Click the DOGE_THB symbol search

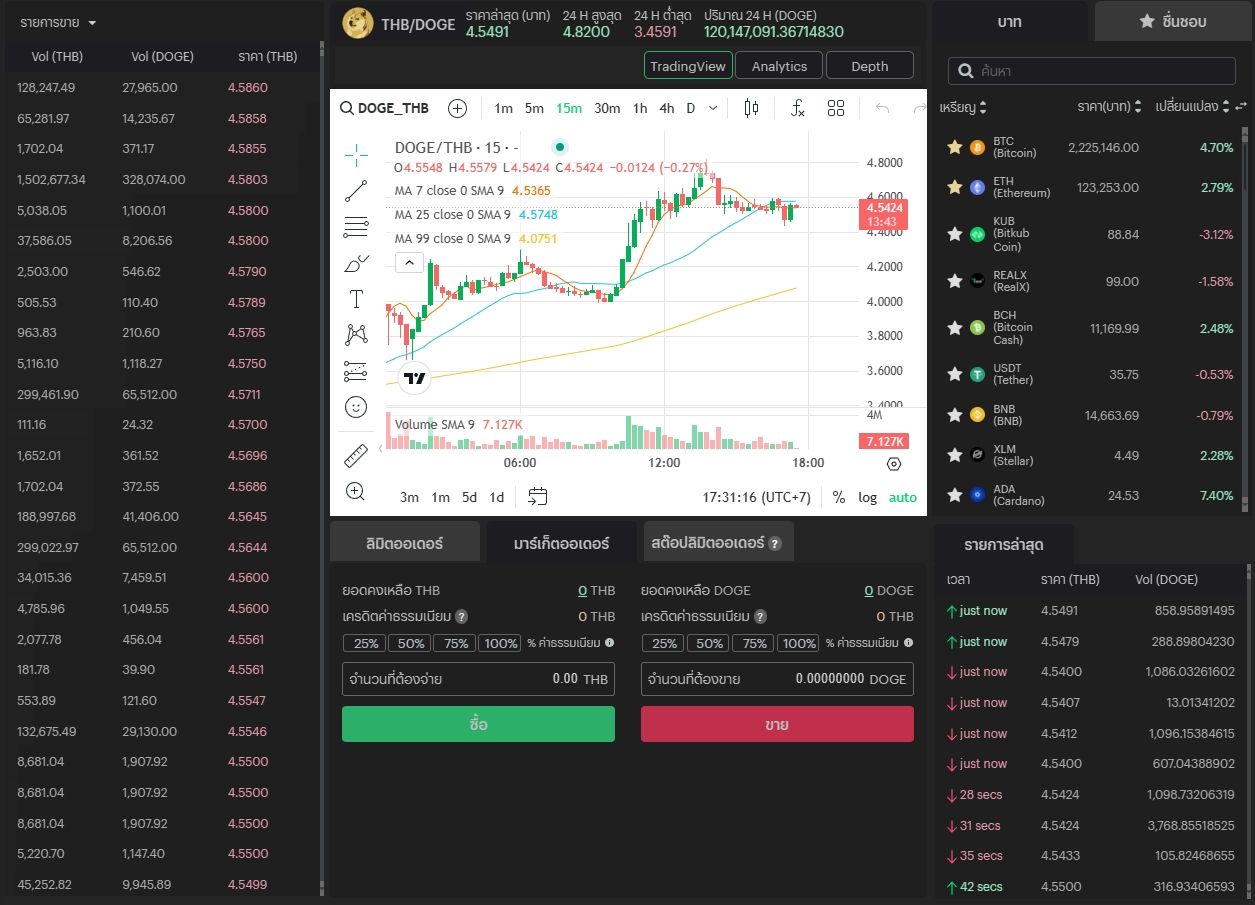point(384,108)
